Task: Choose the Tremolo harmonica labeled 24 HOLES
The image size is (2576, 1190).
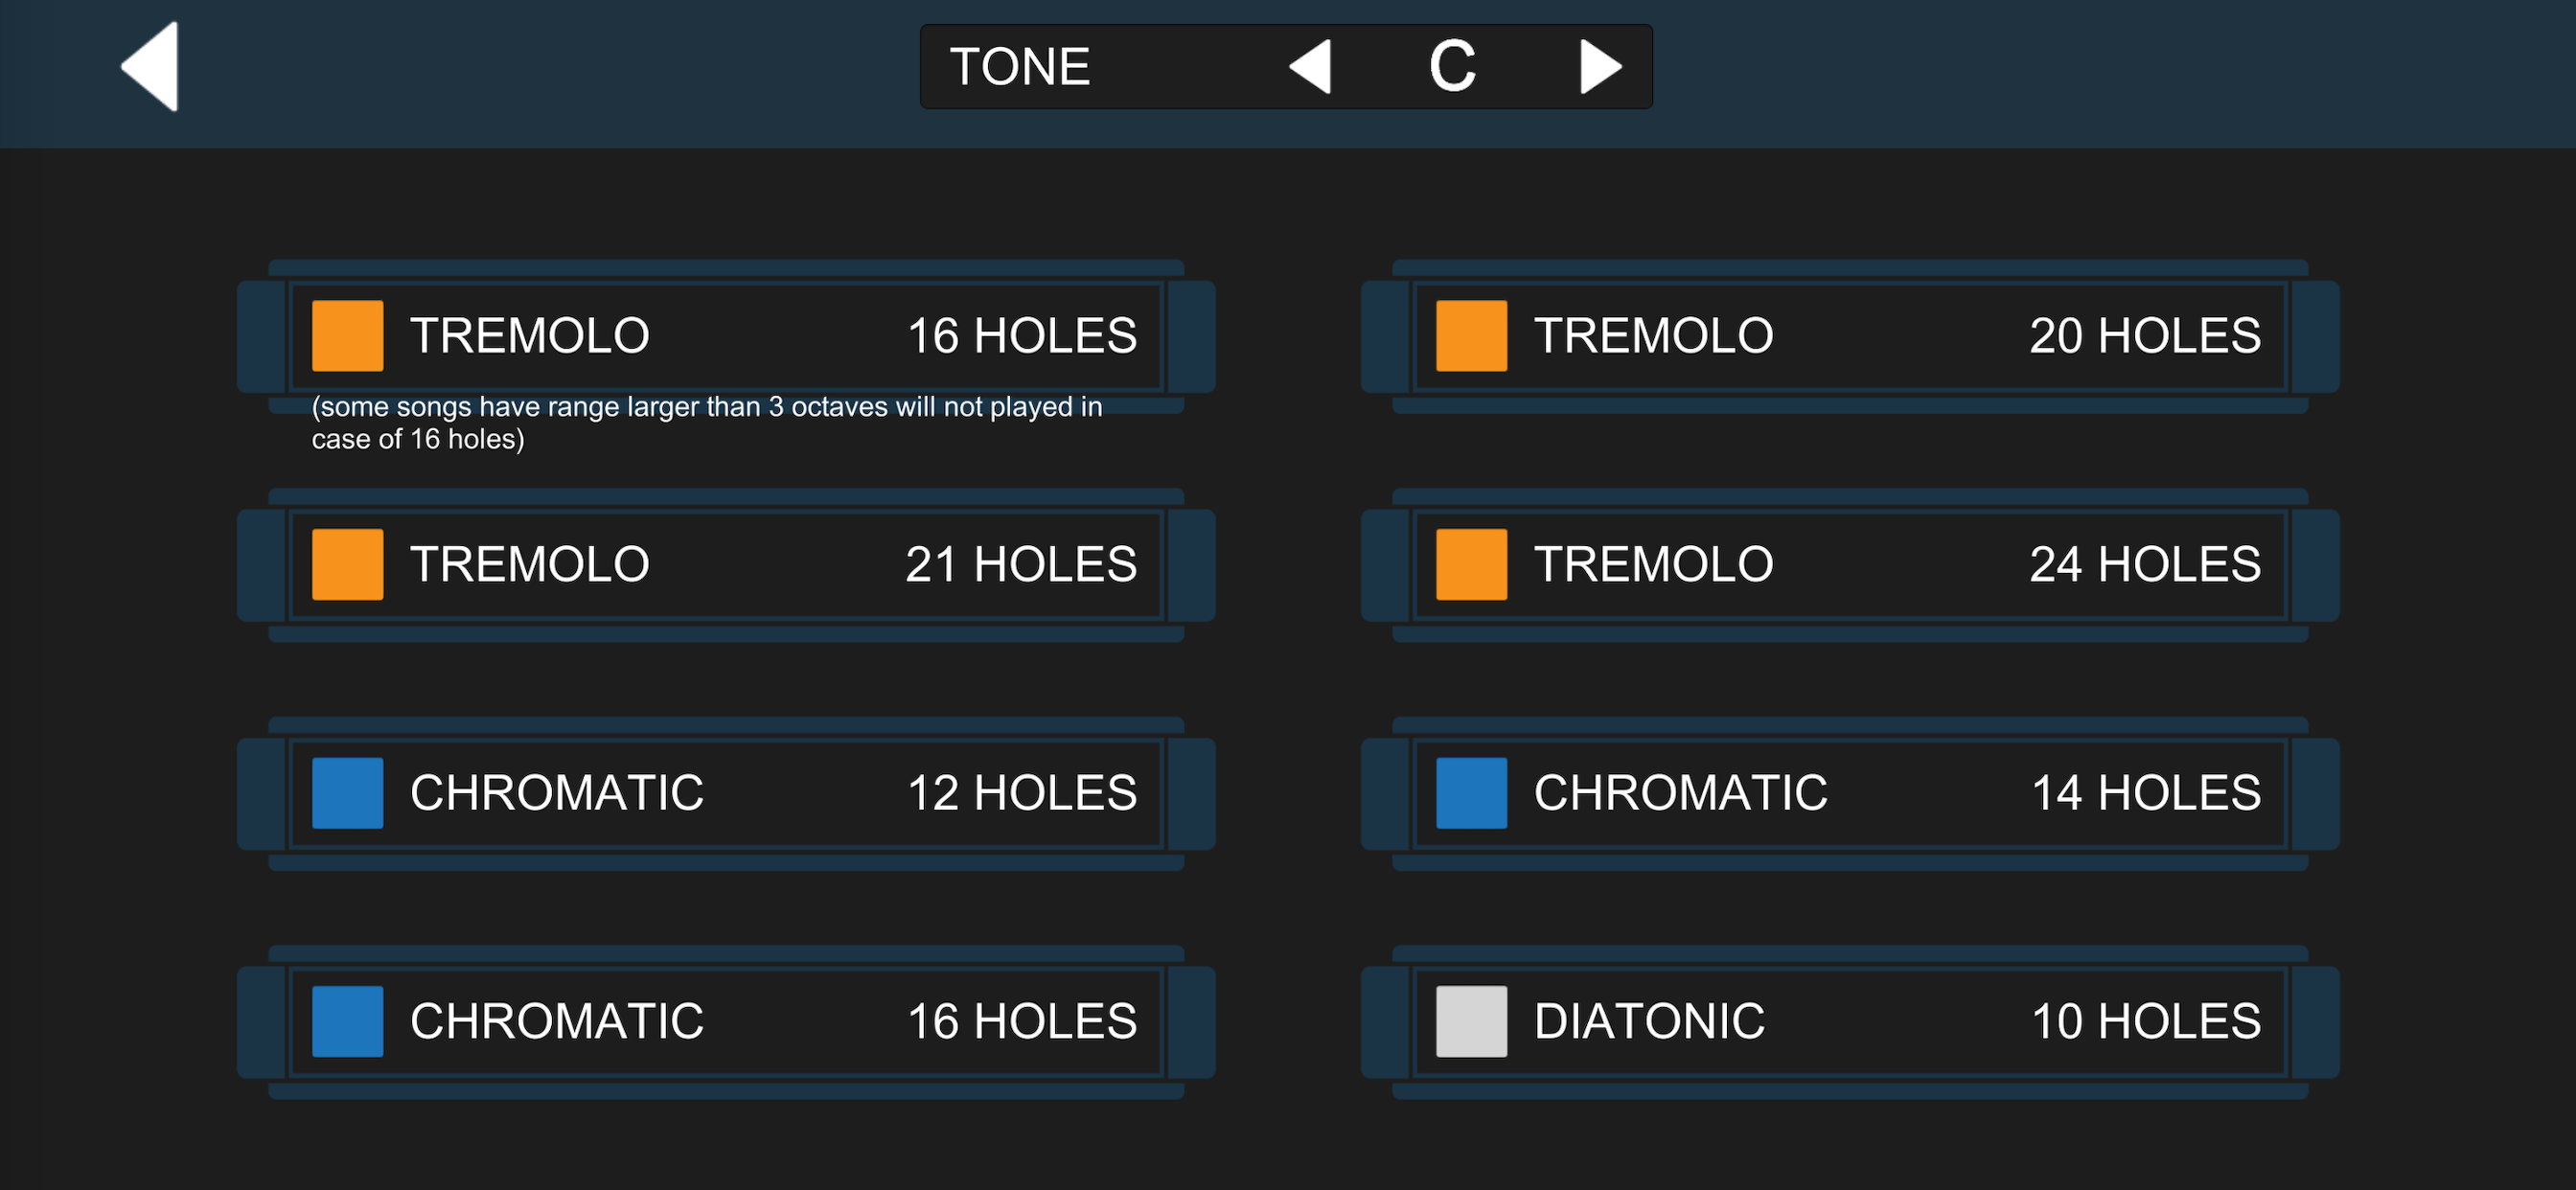Action: click(x=1850, y=565)
